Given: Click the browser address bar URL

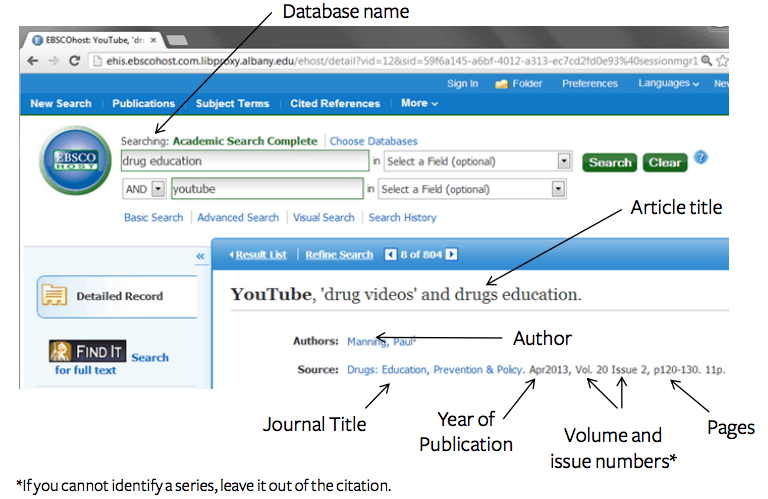Looking at the screenshot, I should click(x=402, y=61).
